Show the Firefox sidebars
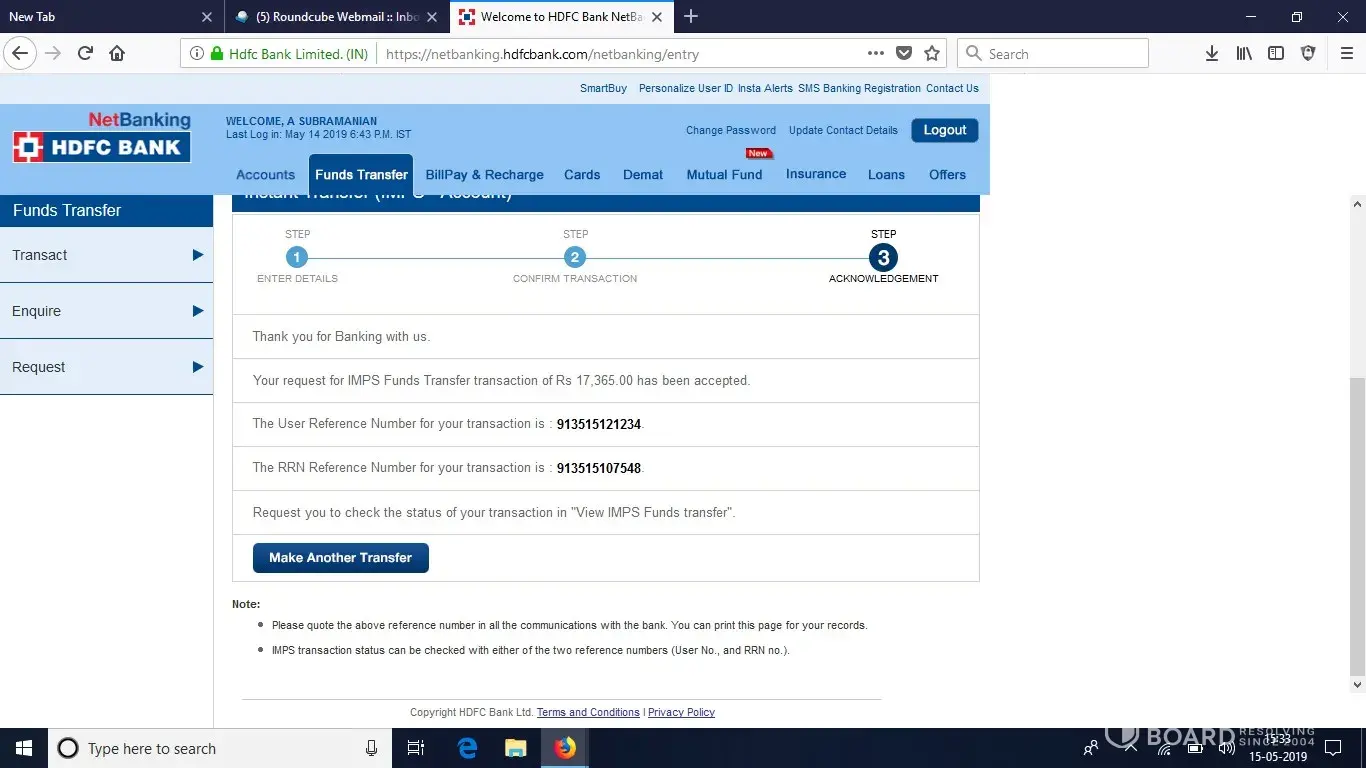Screen dimensions: 1366x768 click(1276, 54)
